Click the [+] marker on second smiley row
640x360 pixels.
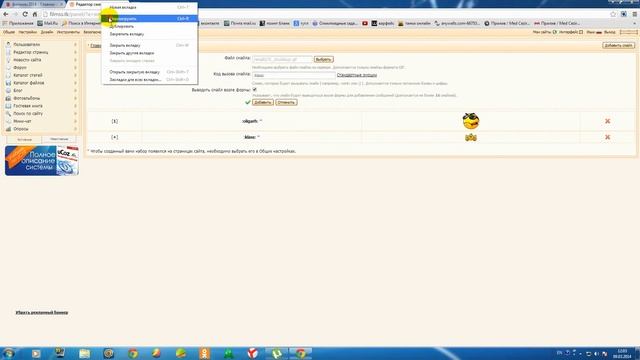click(115, 137)
